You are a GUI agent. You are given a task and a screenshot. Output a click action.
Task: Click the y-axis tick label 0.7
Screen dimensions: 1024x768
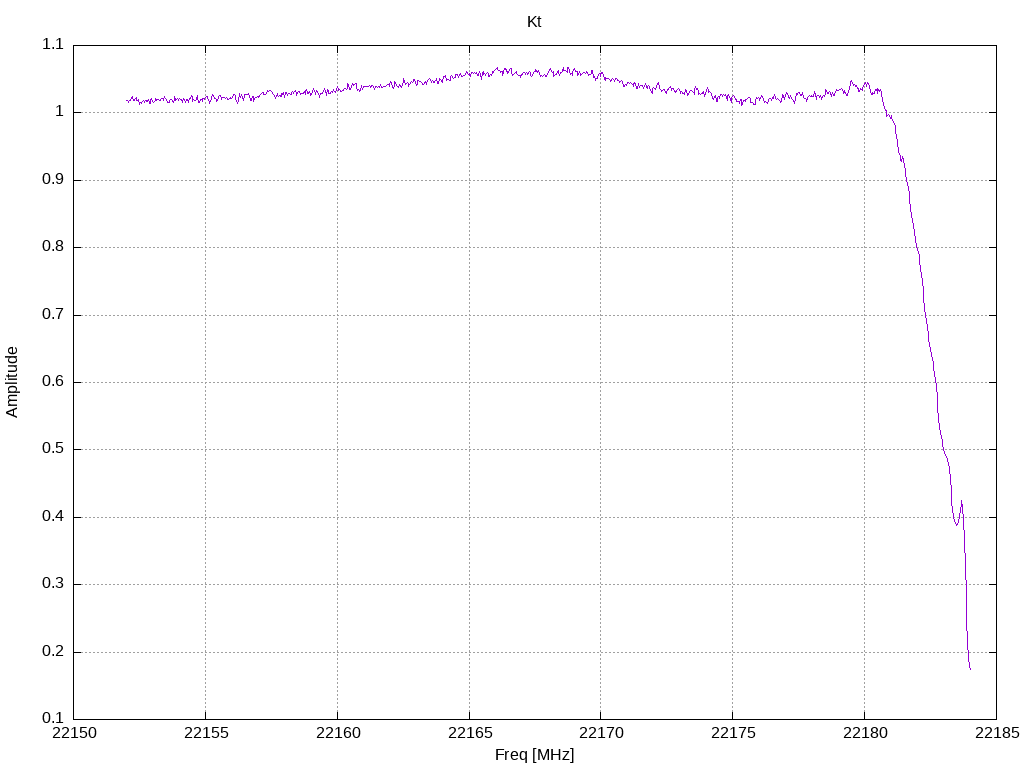tap(53, 314)
